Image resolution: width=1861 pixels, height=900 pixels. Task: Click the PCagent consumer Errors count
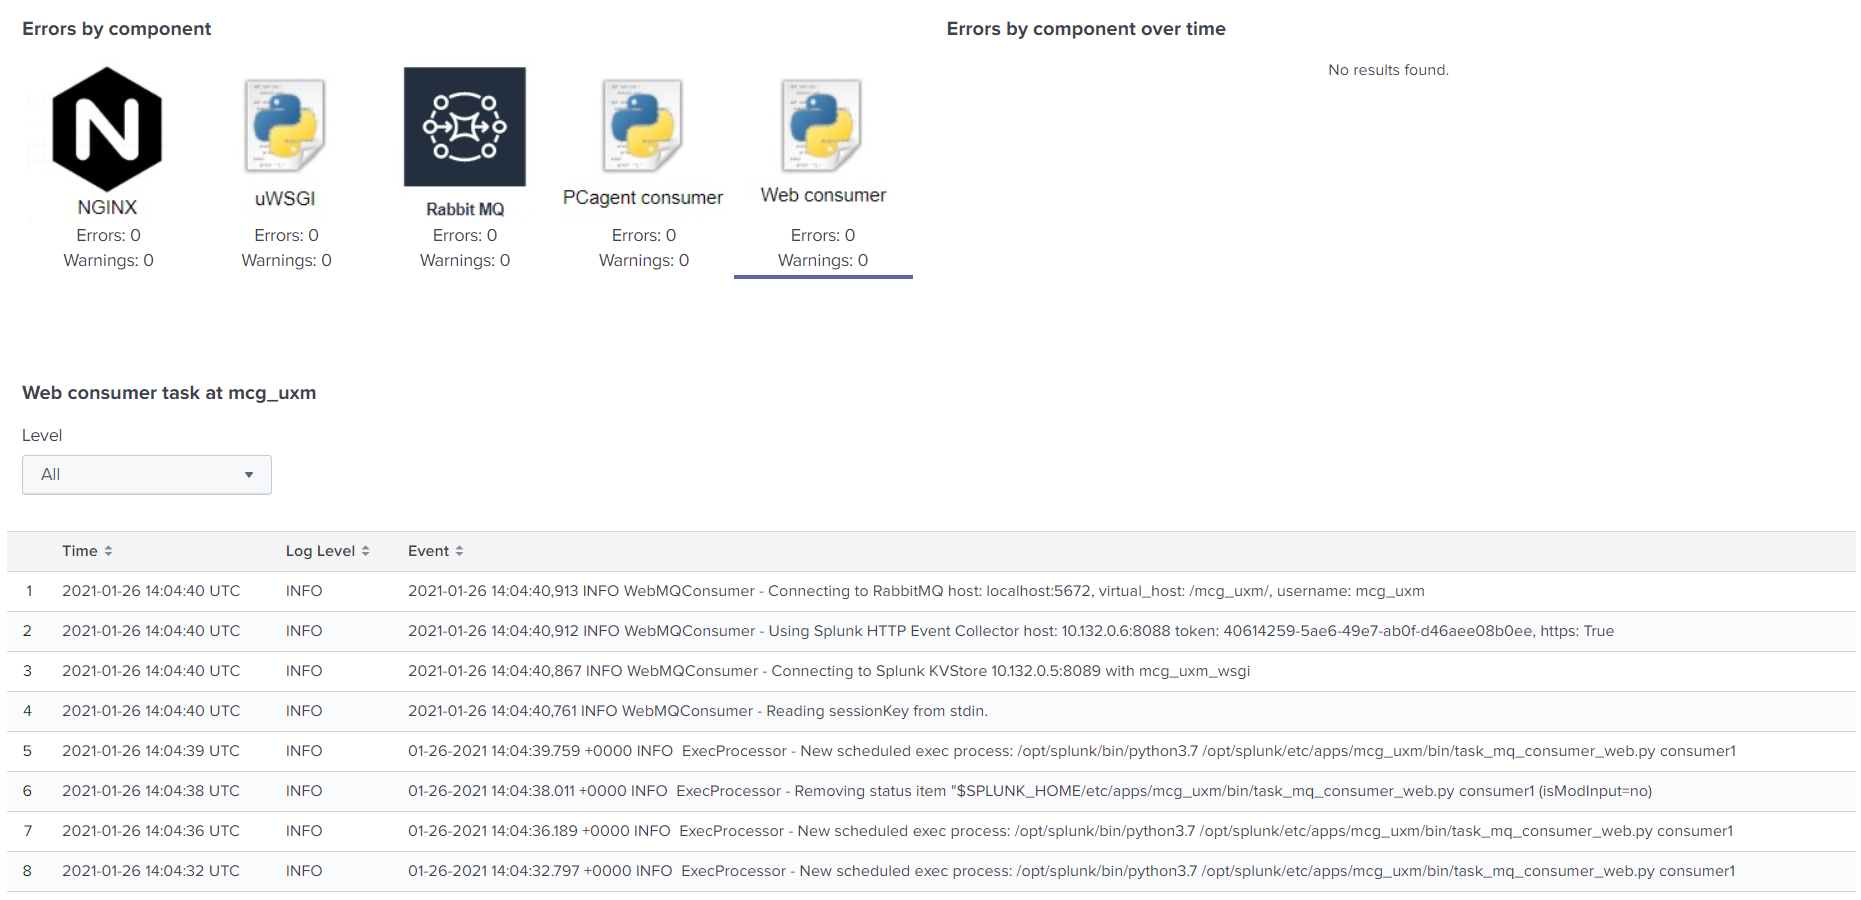(x=643, y=235)
